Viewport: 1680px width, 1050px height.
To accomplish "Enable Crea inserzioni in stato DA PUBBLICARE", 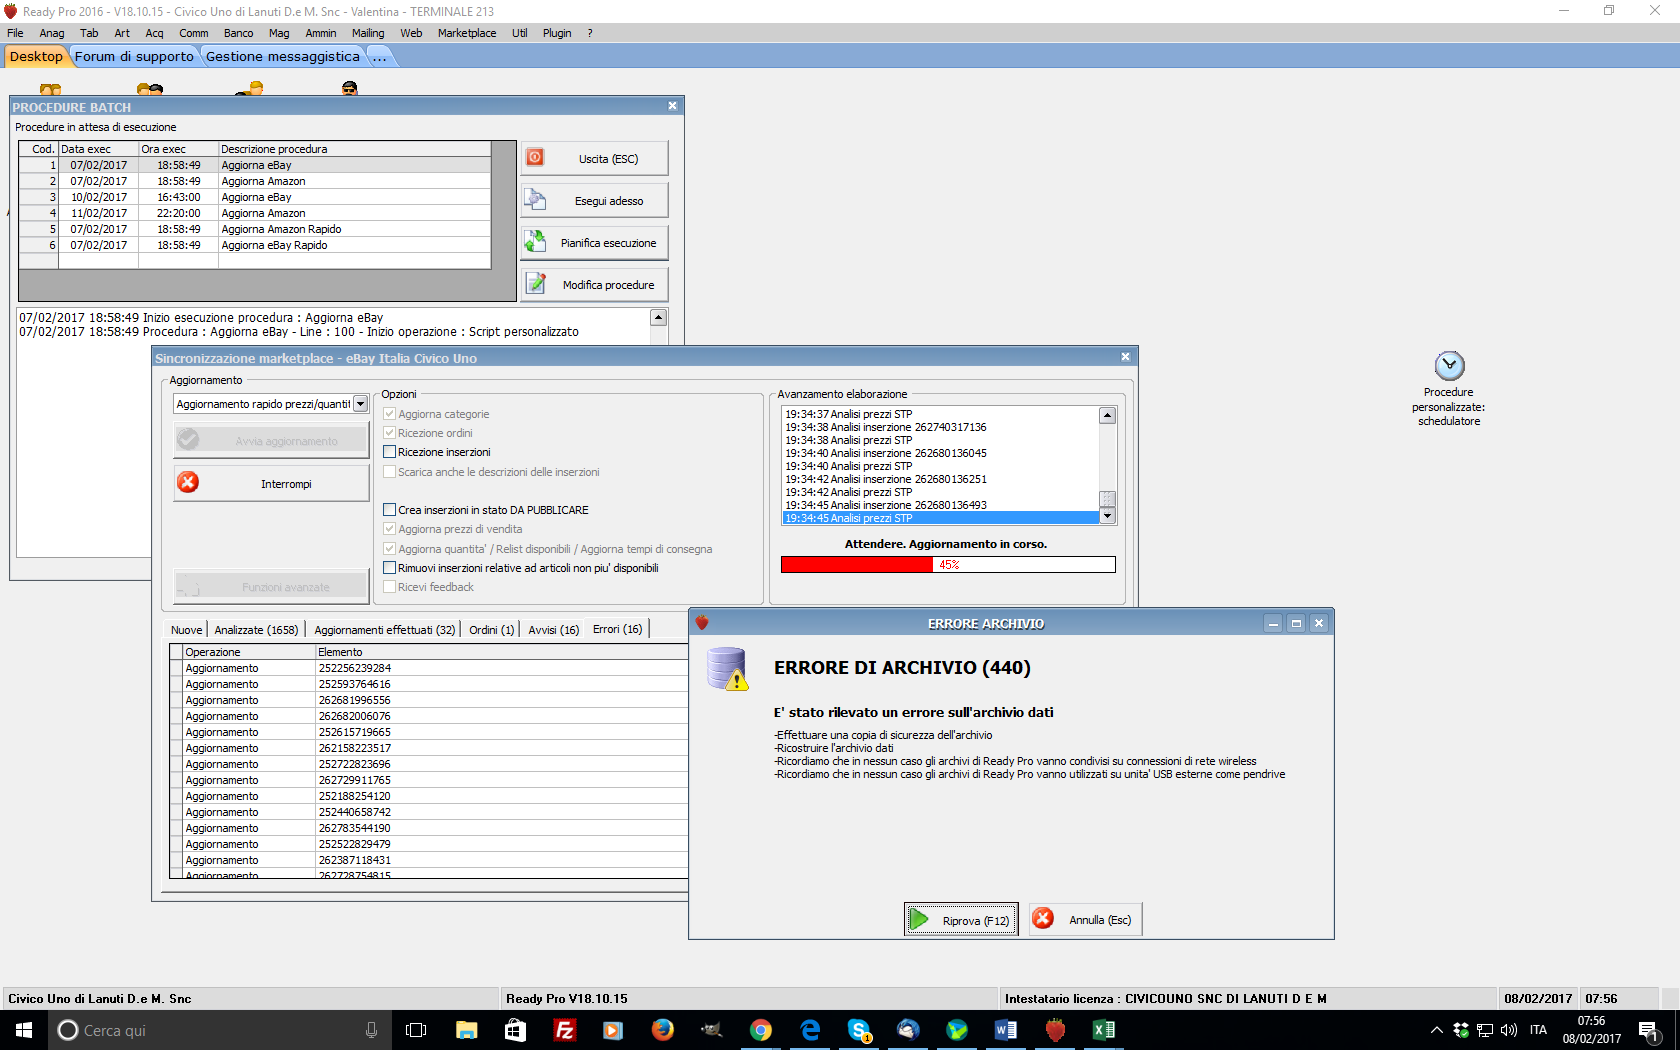I will coord(390,510).
